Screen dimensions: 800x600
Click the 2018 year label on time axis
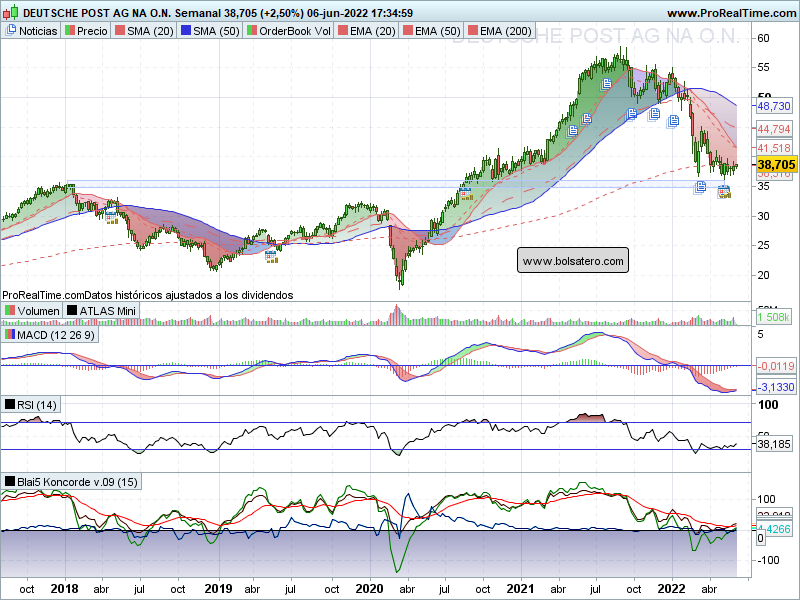(x=64, y=589)
